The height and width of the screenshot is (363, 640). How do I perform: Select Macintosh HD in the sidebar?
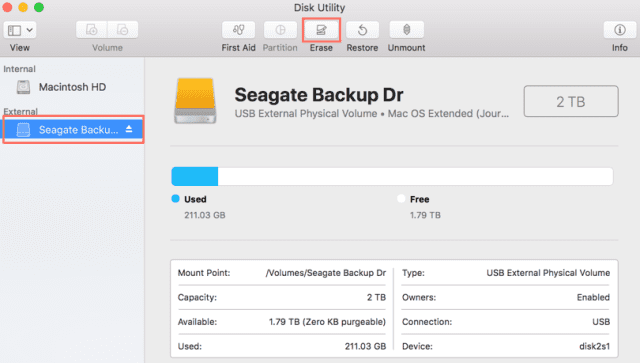pyautogui.click(x=72, y=87)
